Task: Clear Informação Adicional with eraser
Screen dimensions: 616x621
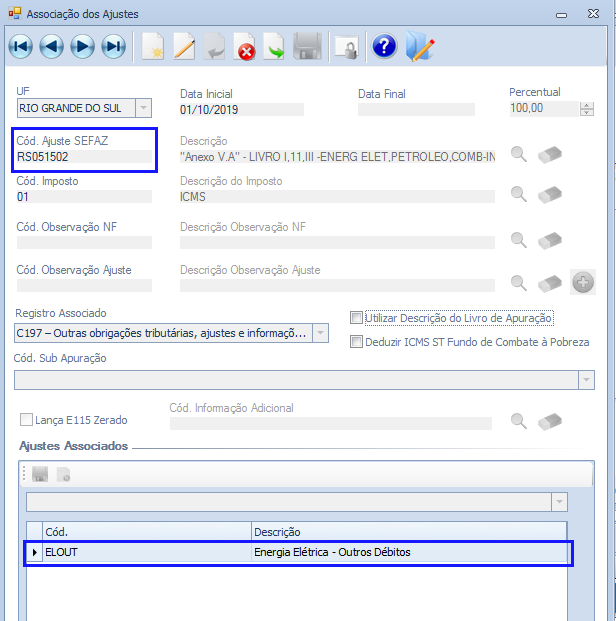Action: [x=550, y=421]
